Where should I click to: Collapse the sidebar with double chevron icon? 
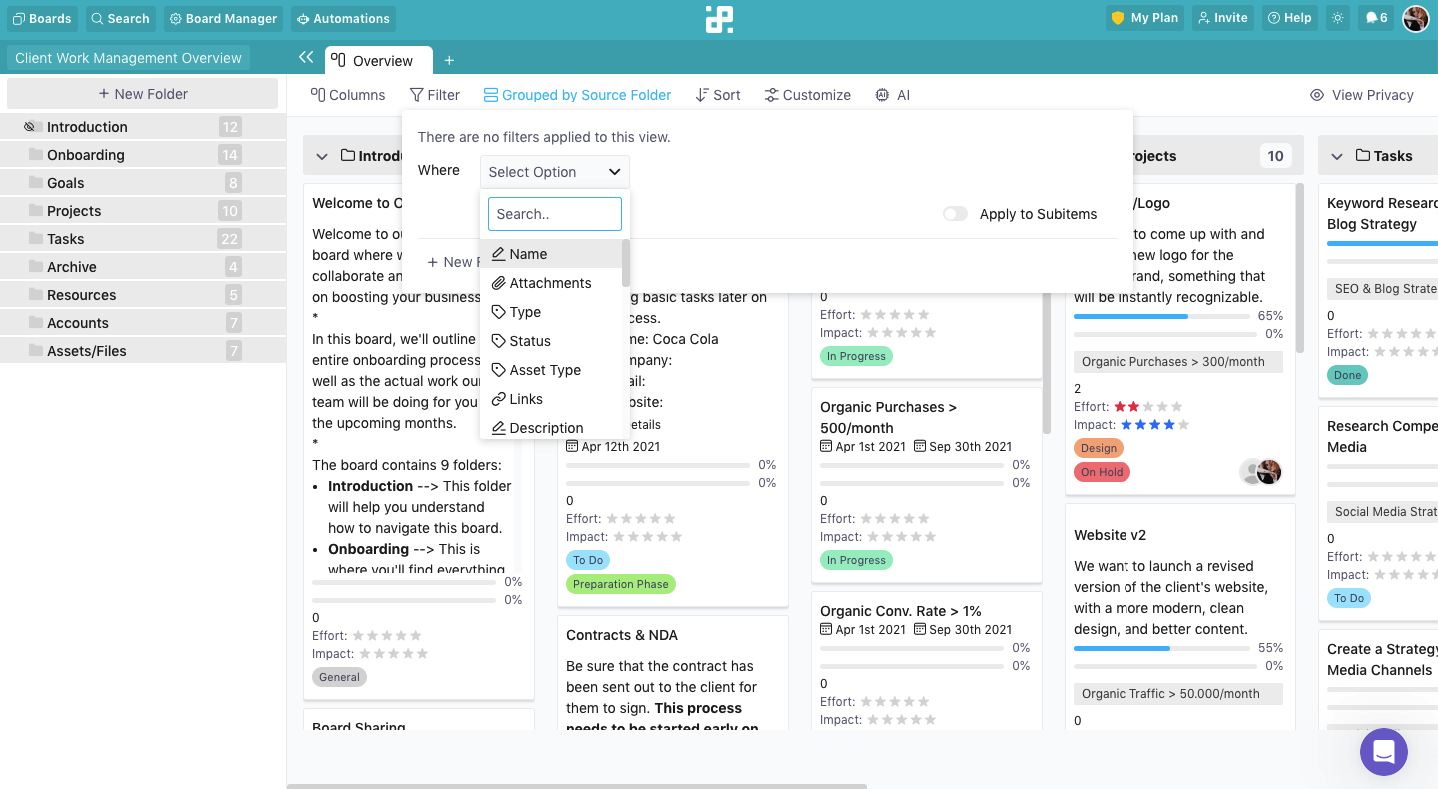point(306,58)
